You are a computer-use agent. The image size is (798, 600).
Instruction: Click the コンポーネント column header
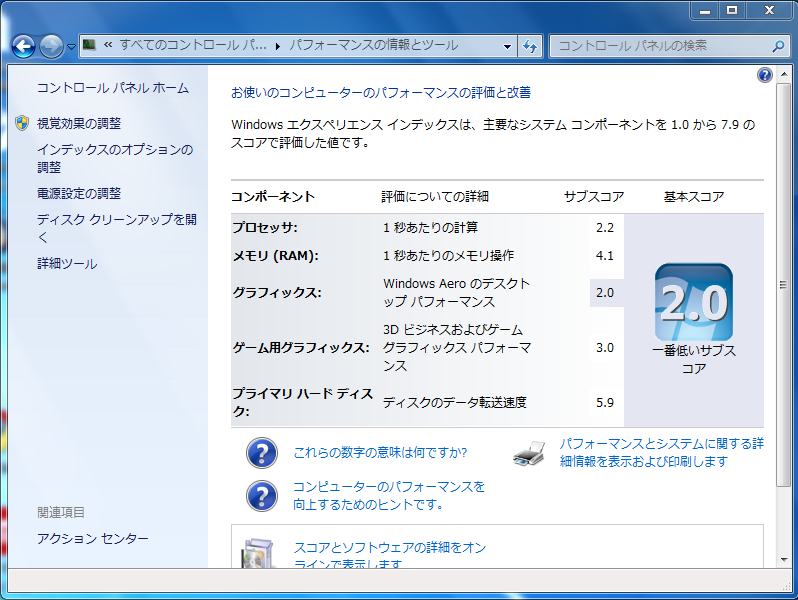click(273, 196)
